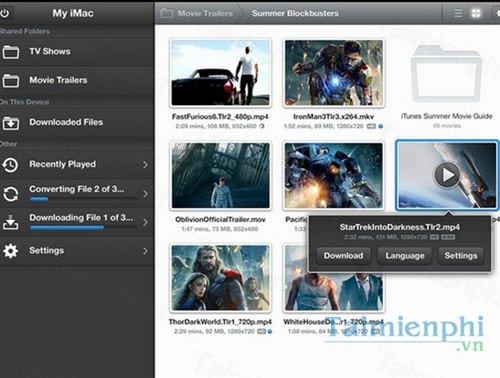Open the TV Shows shared folder

tap(77, 52)
